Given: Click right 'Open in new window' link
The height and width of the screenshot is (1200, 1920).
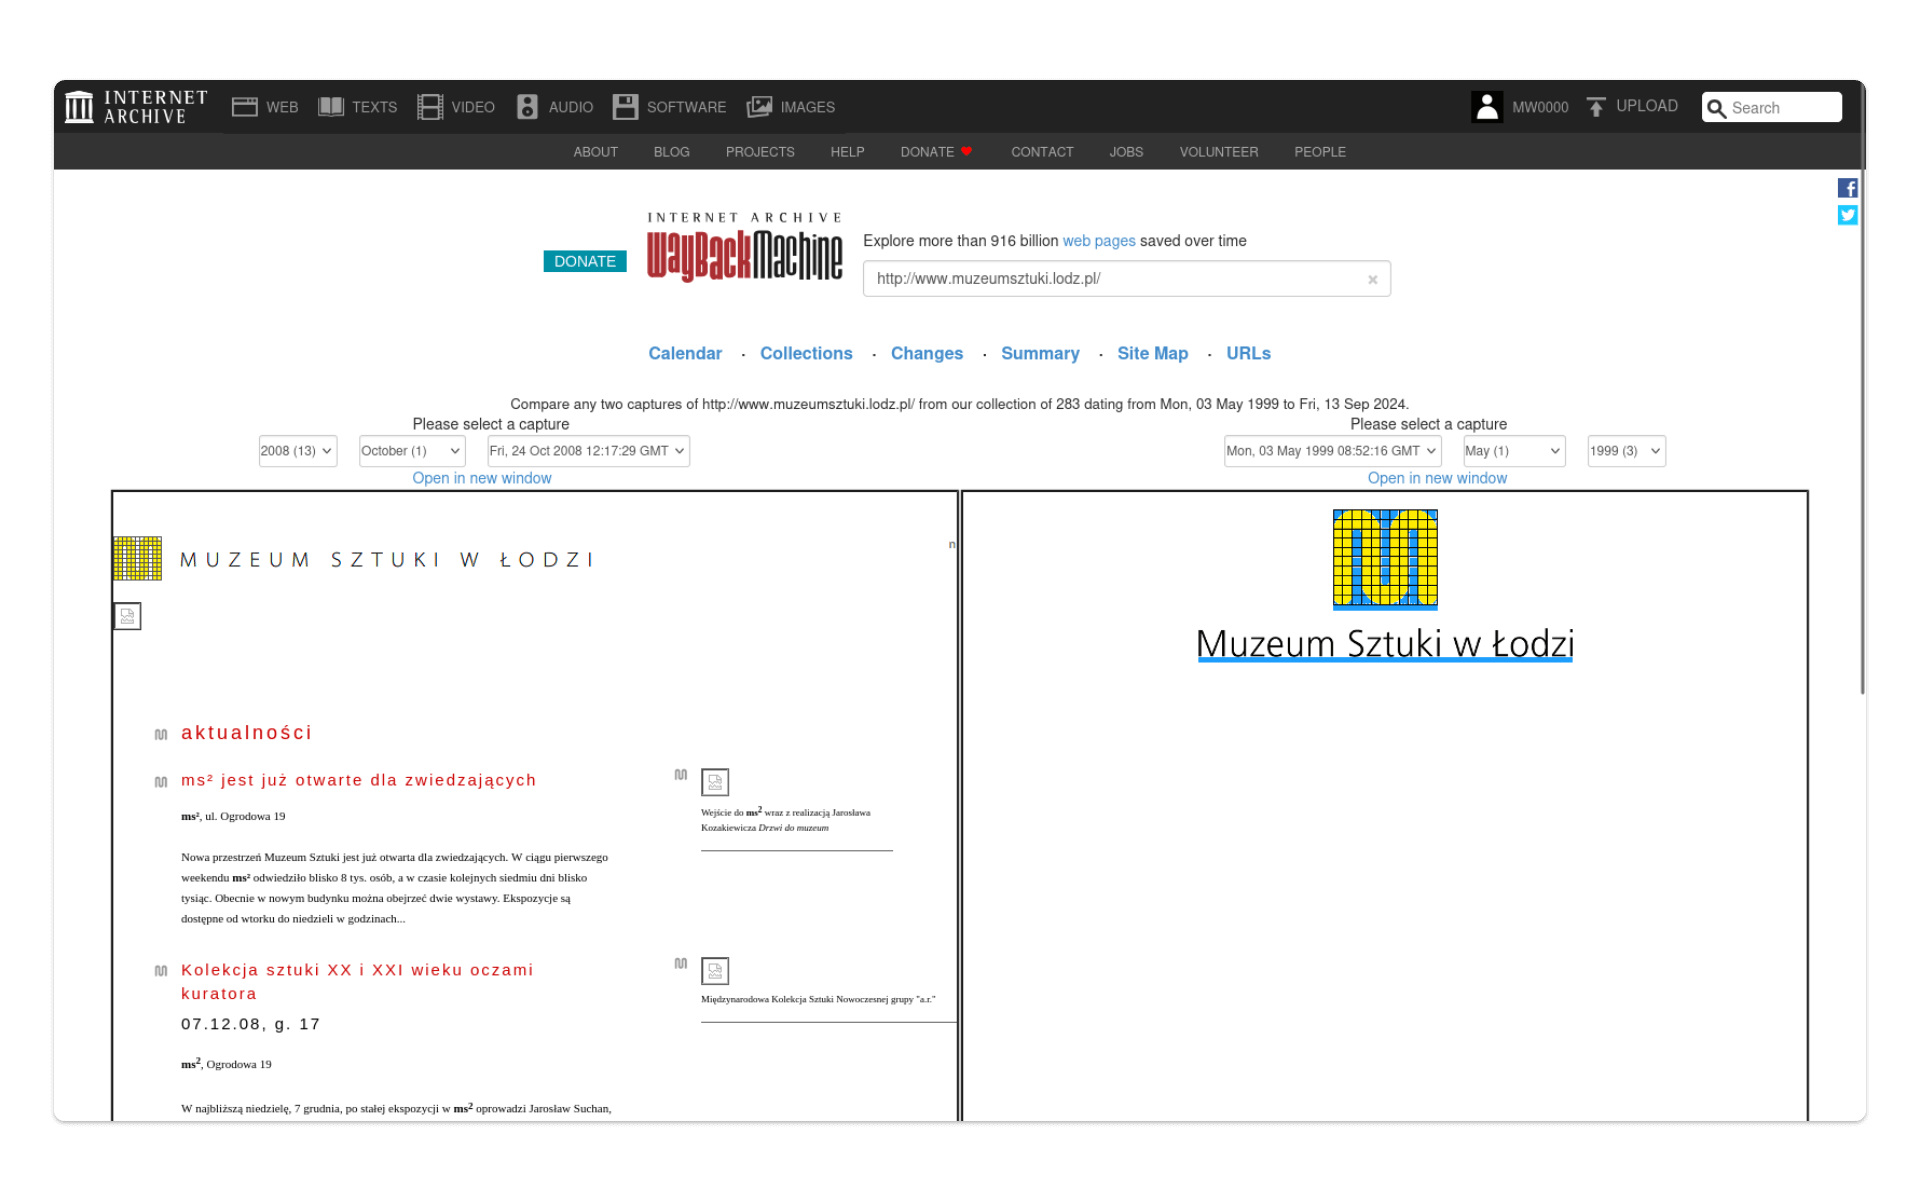Looking at the screenshot, I should coord(1437,478).
